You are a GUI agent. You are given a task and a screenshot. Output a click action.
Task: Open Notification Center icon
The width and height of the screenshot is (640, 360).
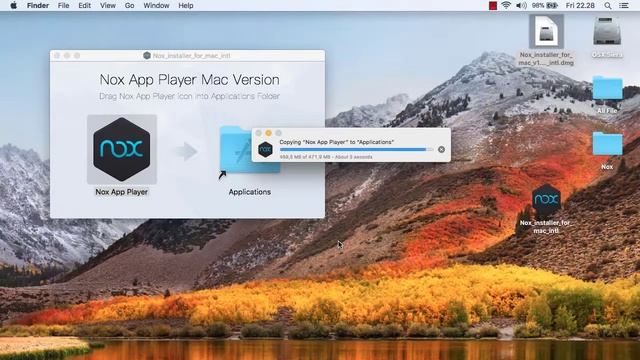[624, 5]
